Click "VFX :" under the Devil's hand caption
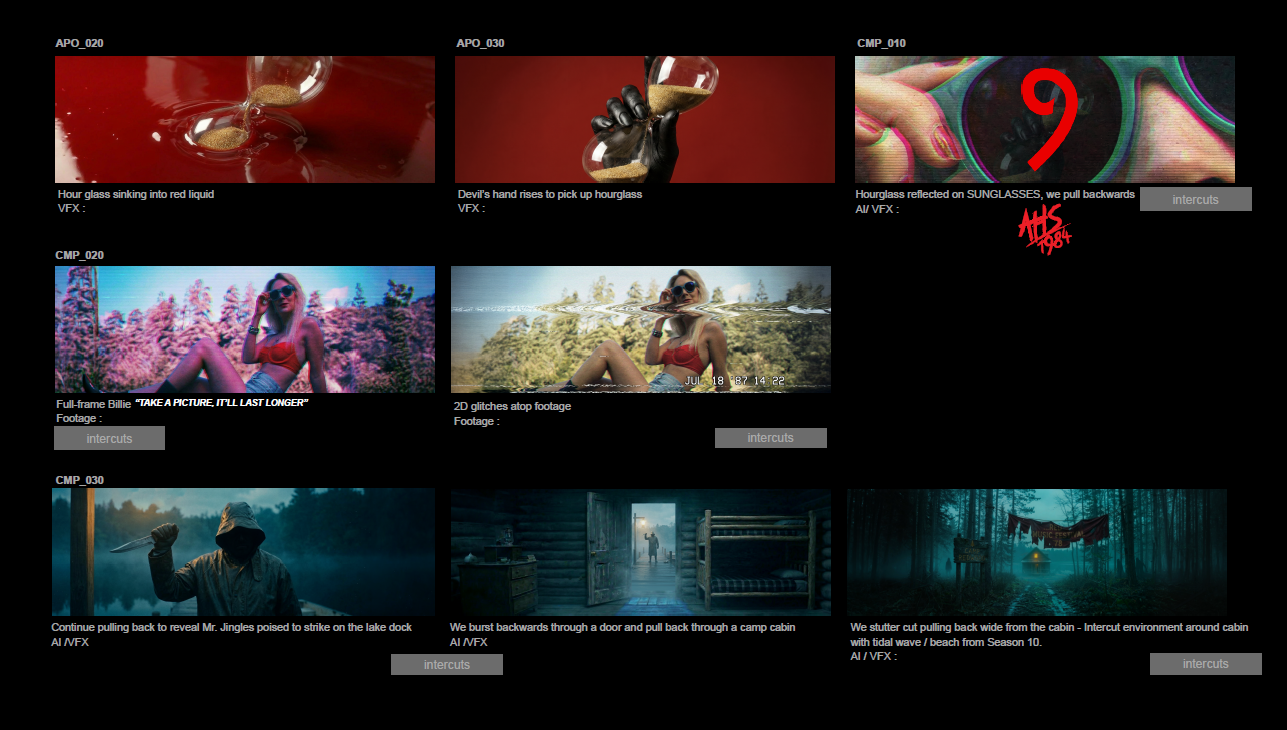The height and width of the screenshot is (730, 1287). tap(472, 208)
